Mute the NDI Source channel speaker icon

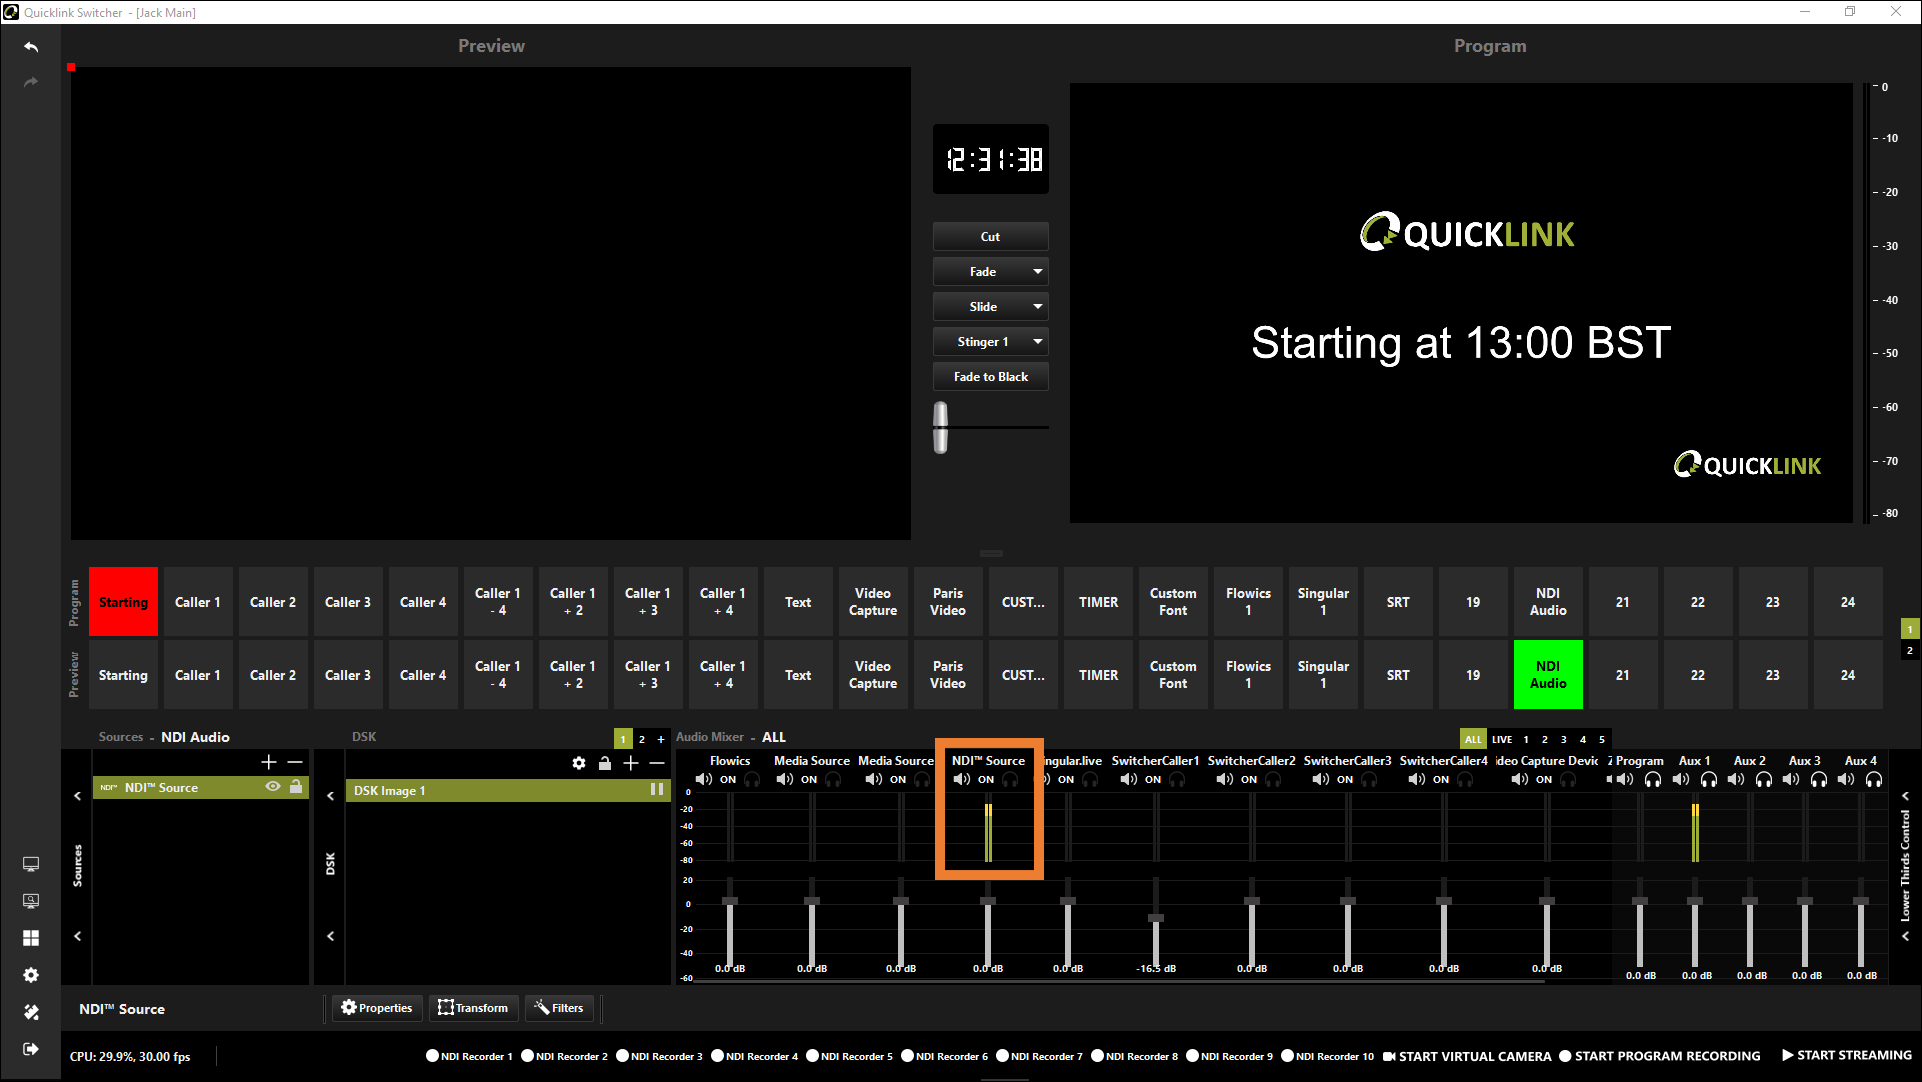(961, 779)
